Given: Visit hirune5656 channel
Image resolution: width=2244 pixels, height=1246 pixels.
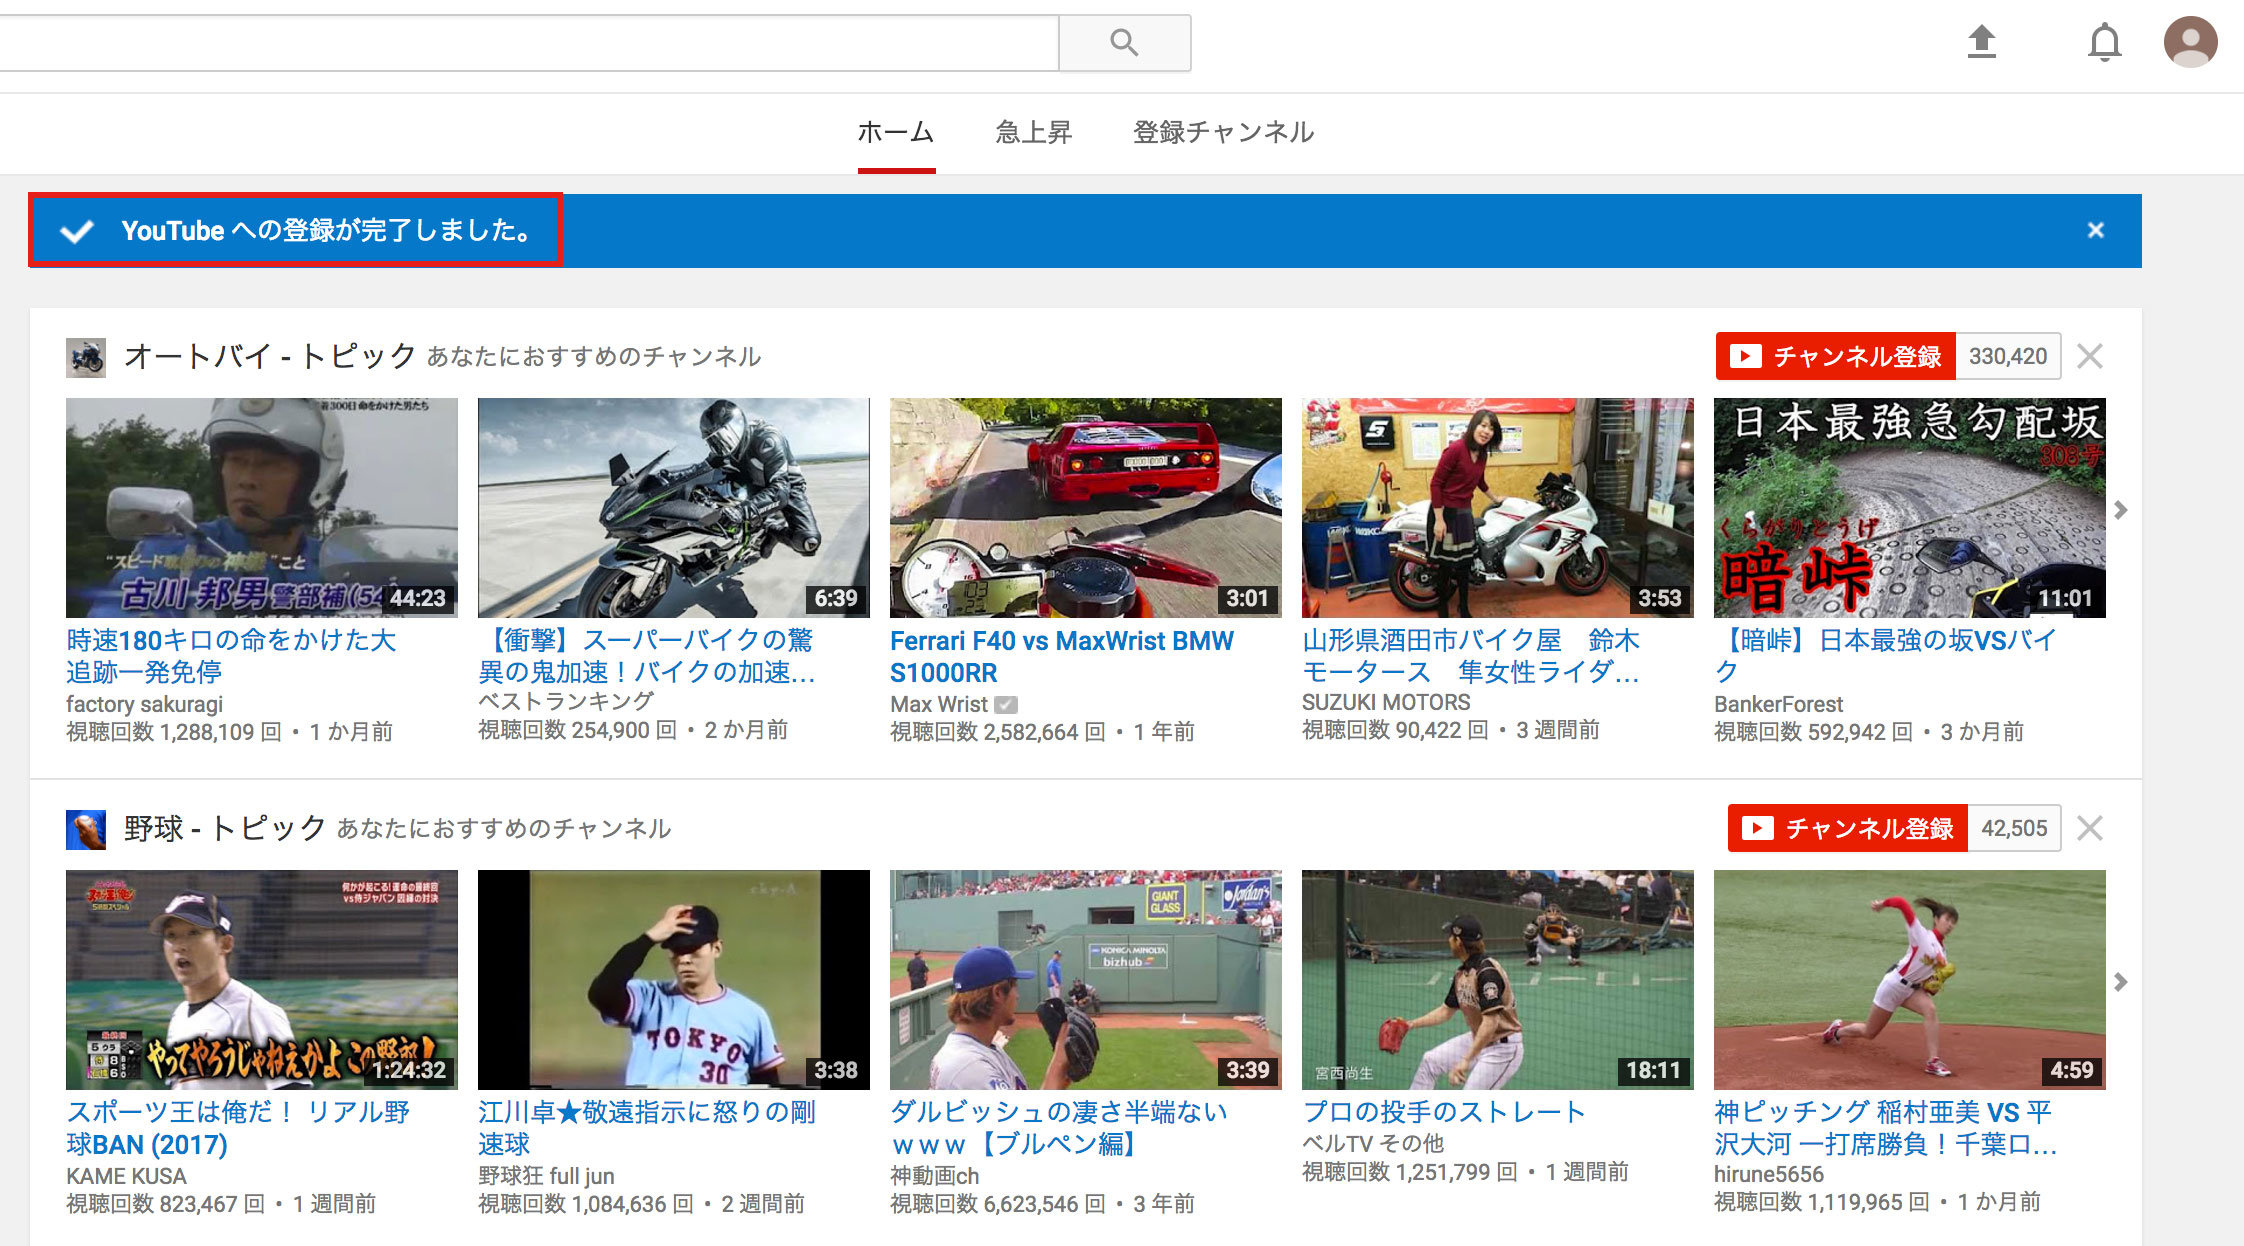Looking at the screenshot, I should [1768, 1174].
